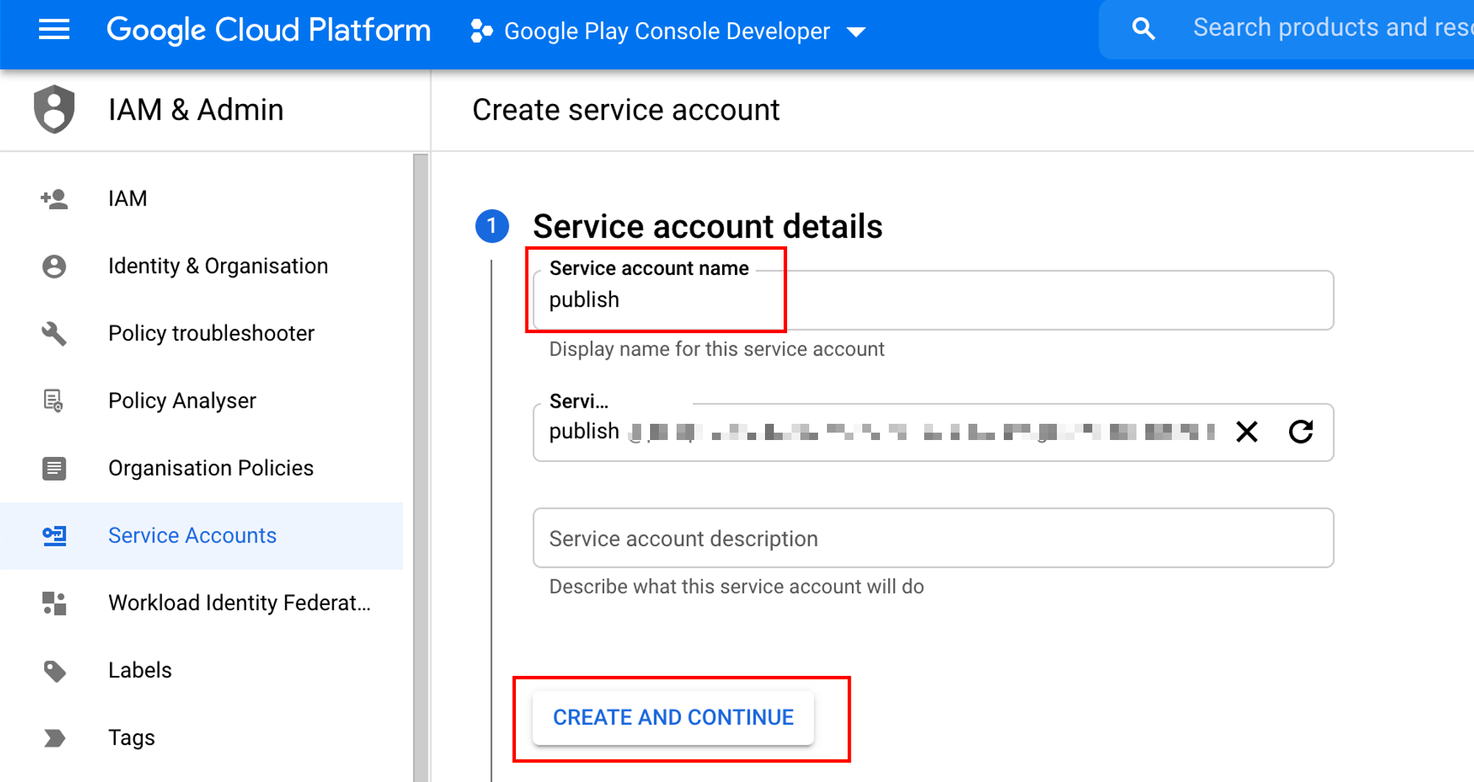The image size is (1474, 782).
Task: Click the Identity & Organisation person icon
Action: click(x=54, y=266)
